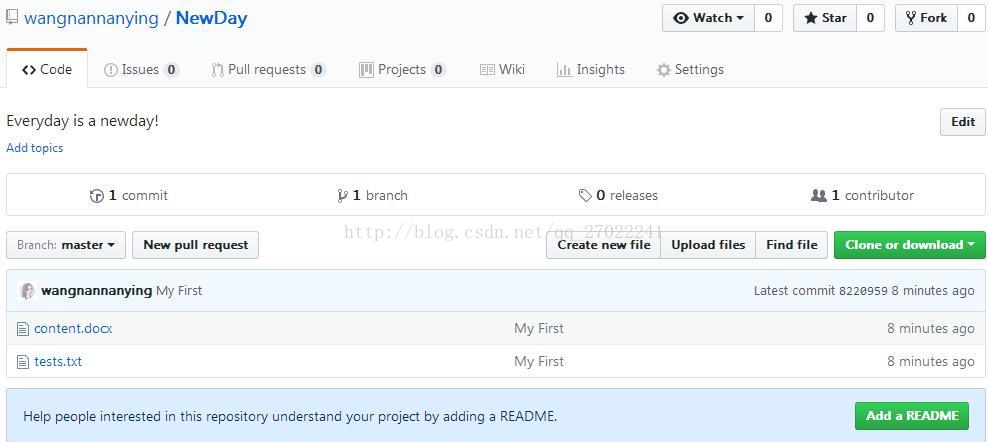Edit the repository description
Viewport: 988px width, 442px height.
point(963,122)
